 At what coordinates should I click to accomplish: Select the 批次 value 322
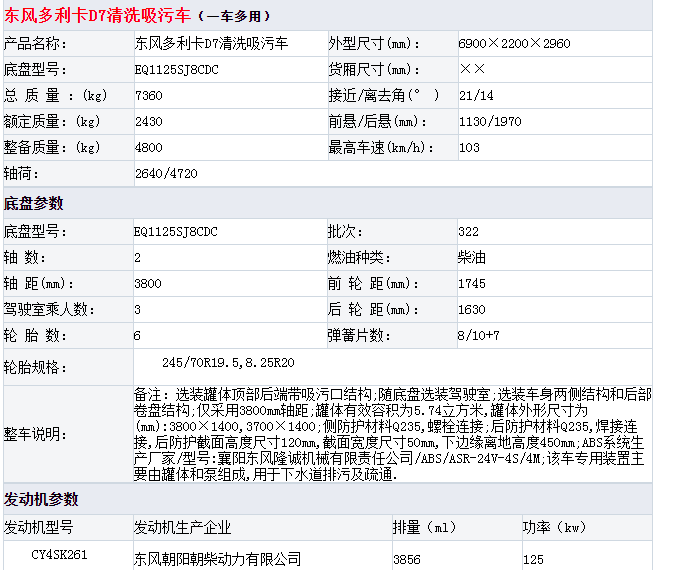(469, 232)
